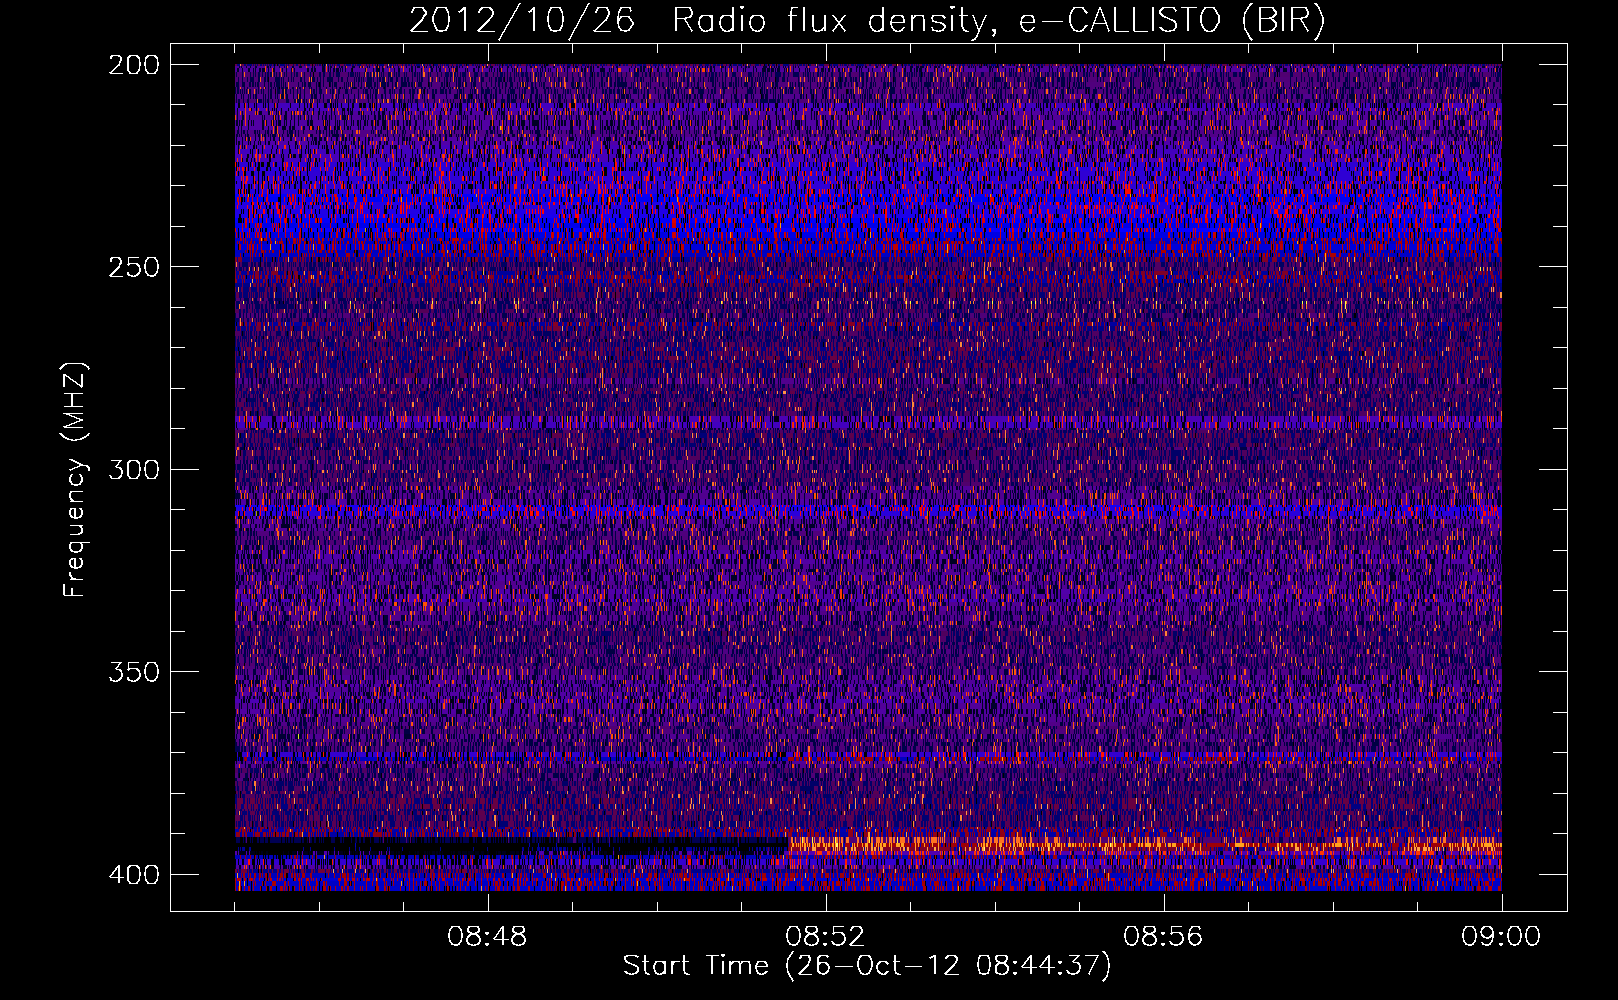Click the 09:00 time tick label
The height and width of the screenshot is (1000, 1618).
(1501, 937)
